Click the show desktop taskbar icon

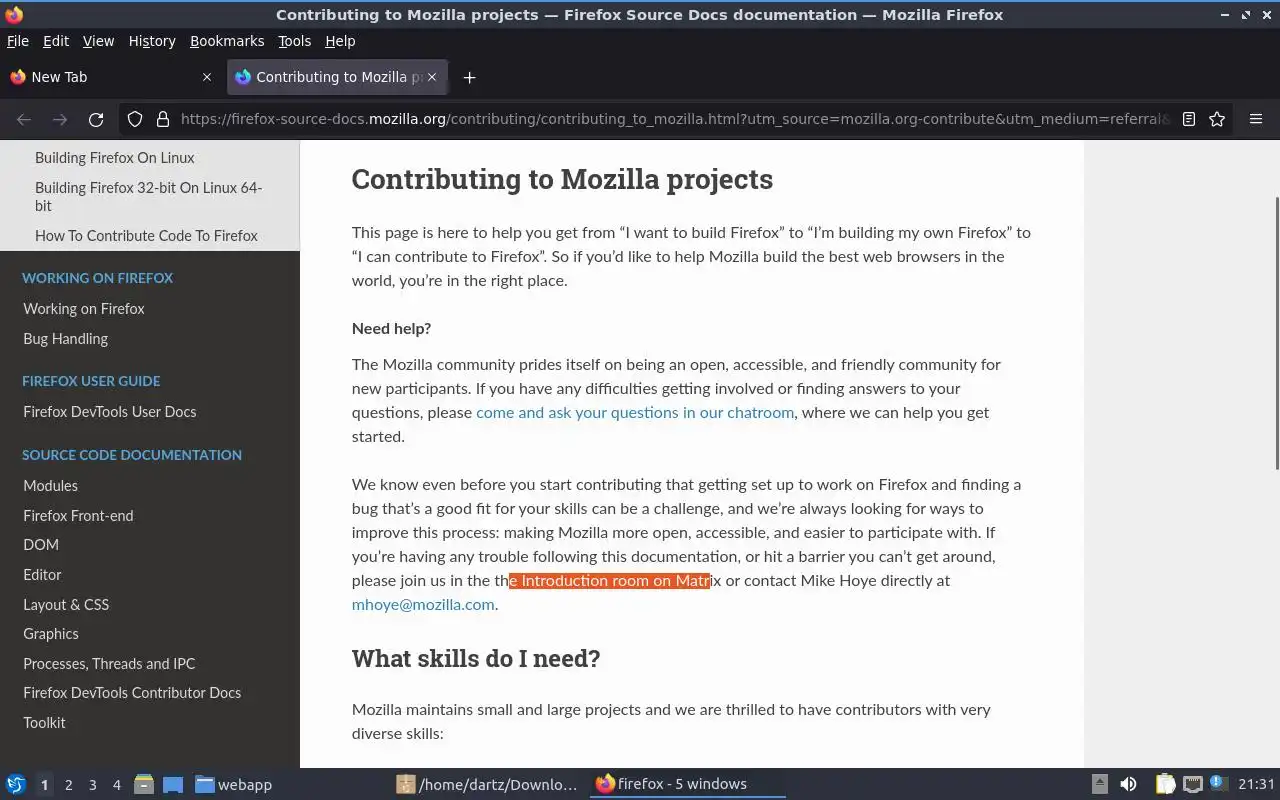(173, 784)
